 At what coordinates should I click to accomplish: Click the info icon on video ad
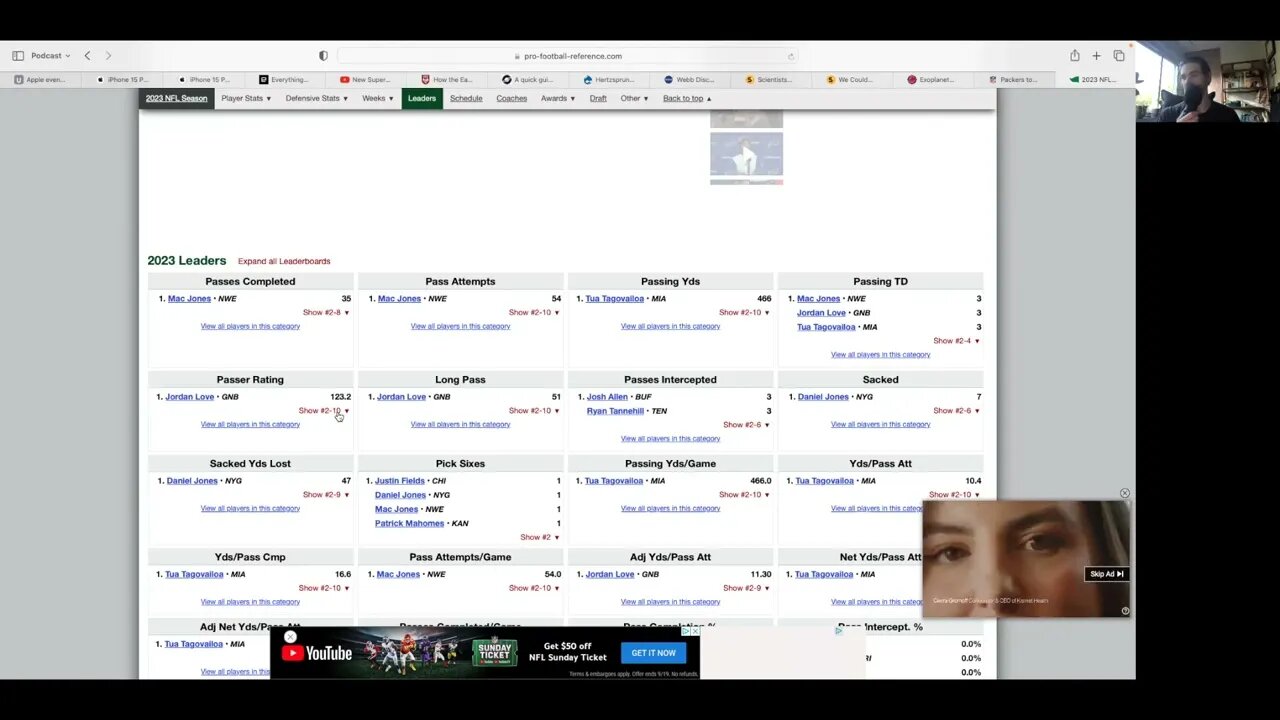pyautogui.click(x=1125, y=611)
